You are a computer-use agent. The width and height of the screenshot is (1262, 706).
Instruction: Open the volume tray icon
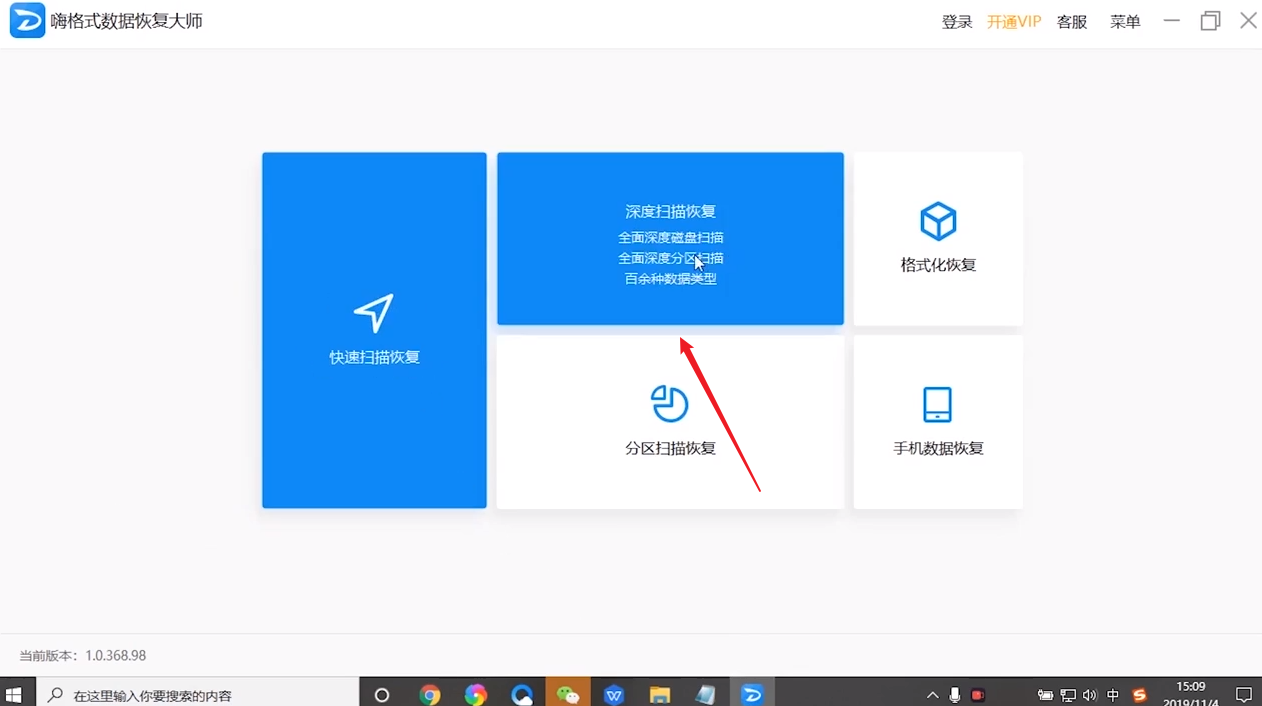[1089, 695]
